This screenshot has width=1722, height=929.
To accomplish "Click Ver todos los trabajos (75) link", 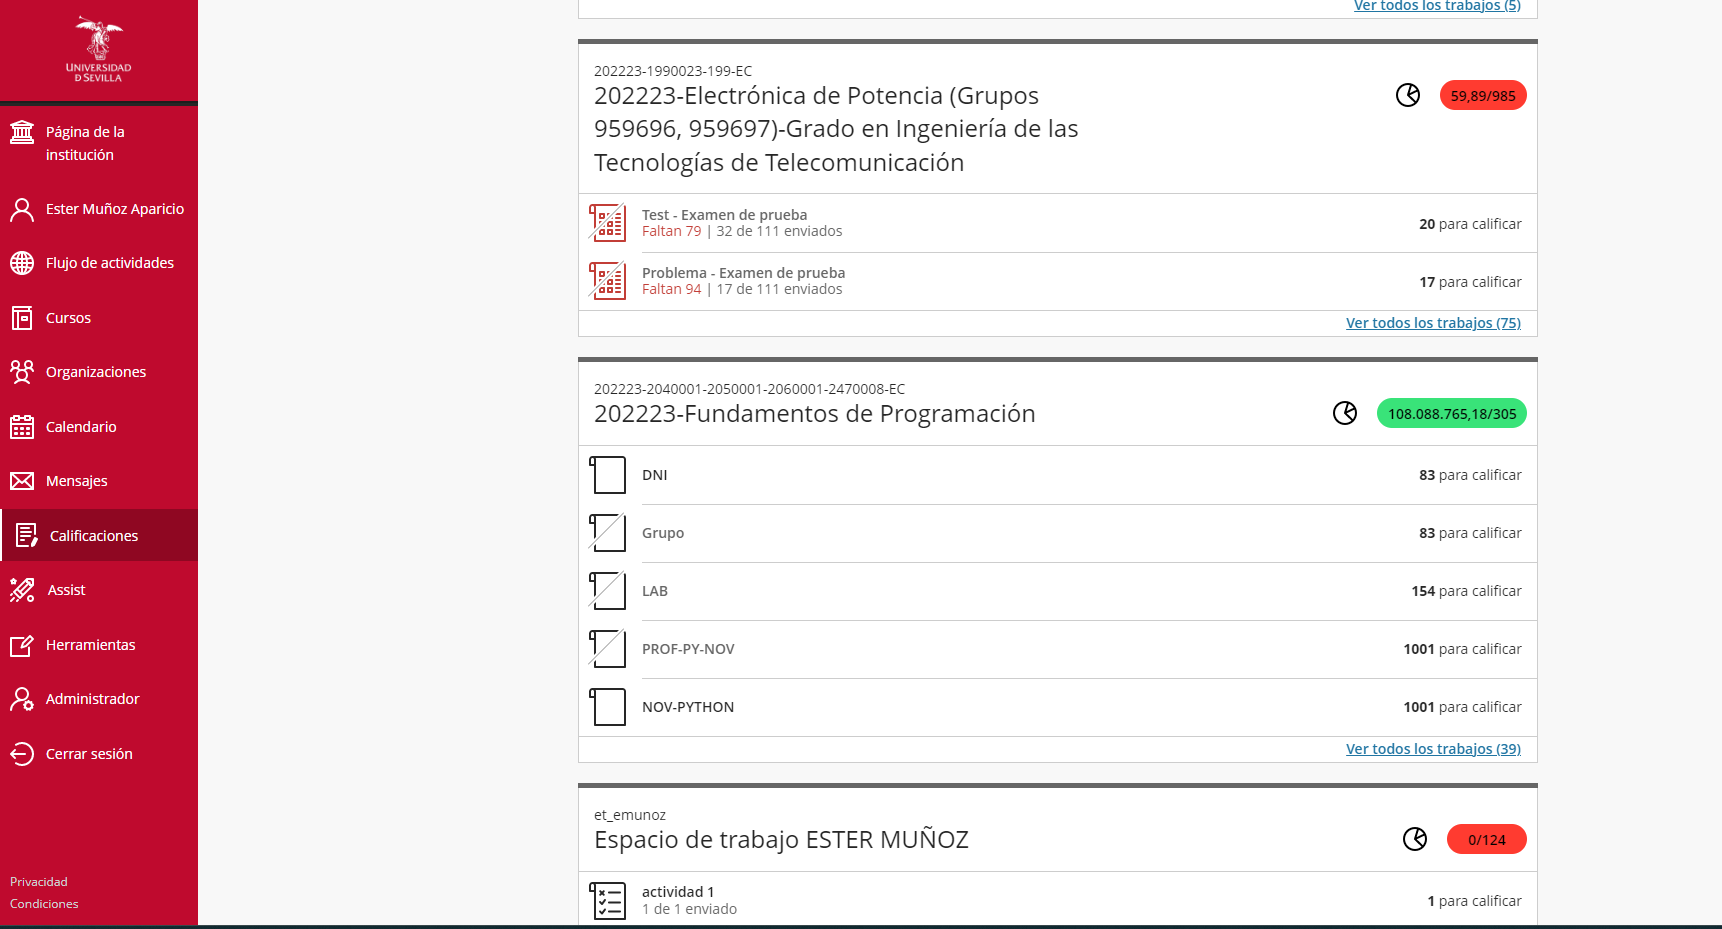I will [1433, 323].
